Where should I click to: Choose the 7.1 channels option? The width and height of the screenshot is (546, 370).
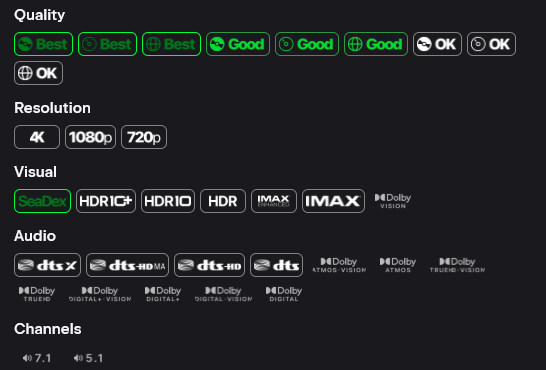pos(37,358)
